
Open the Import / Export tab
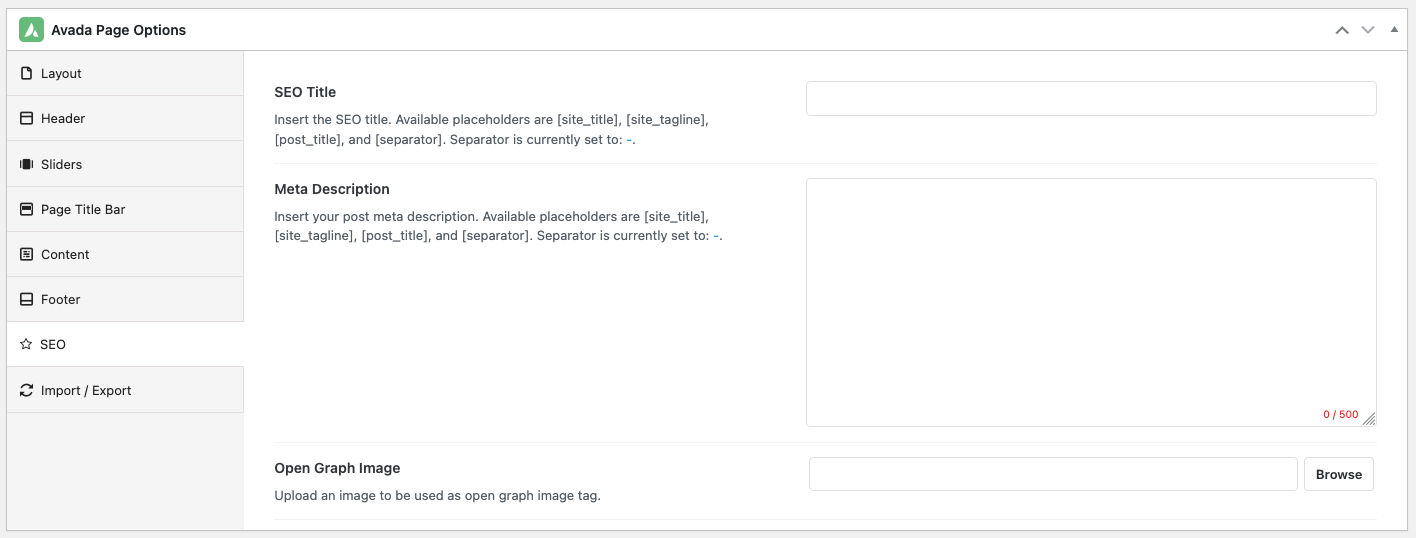click(x=125, y=390)
